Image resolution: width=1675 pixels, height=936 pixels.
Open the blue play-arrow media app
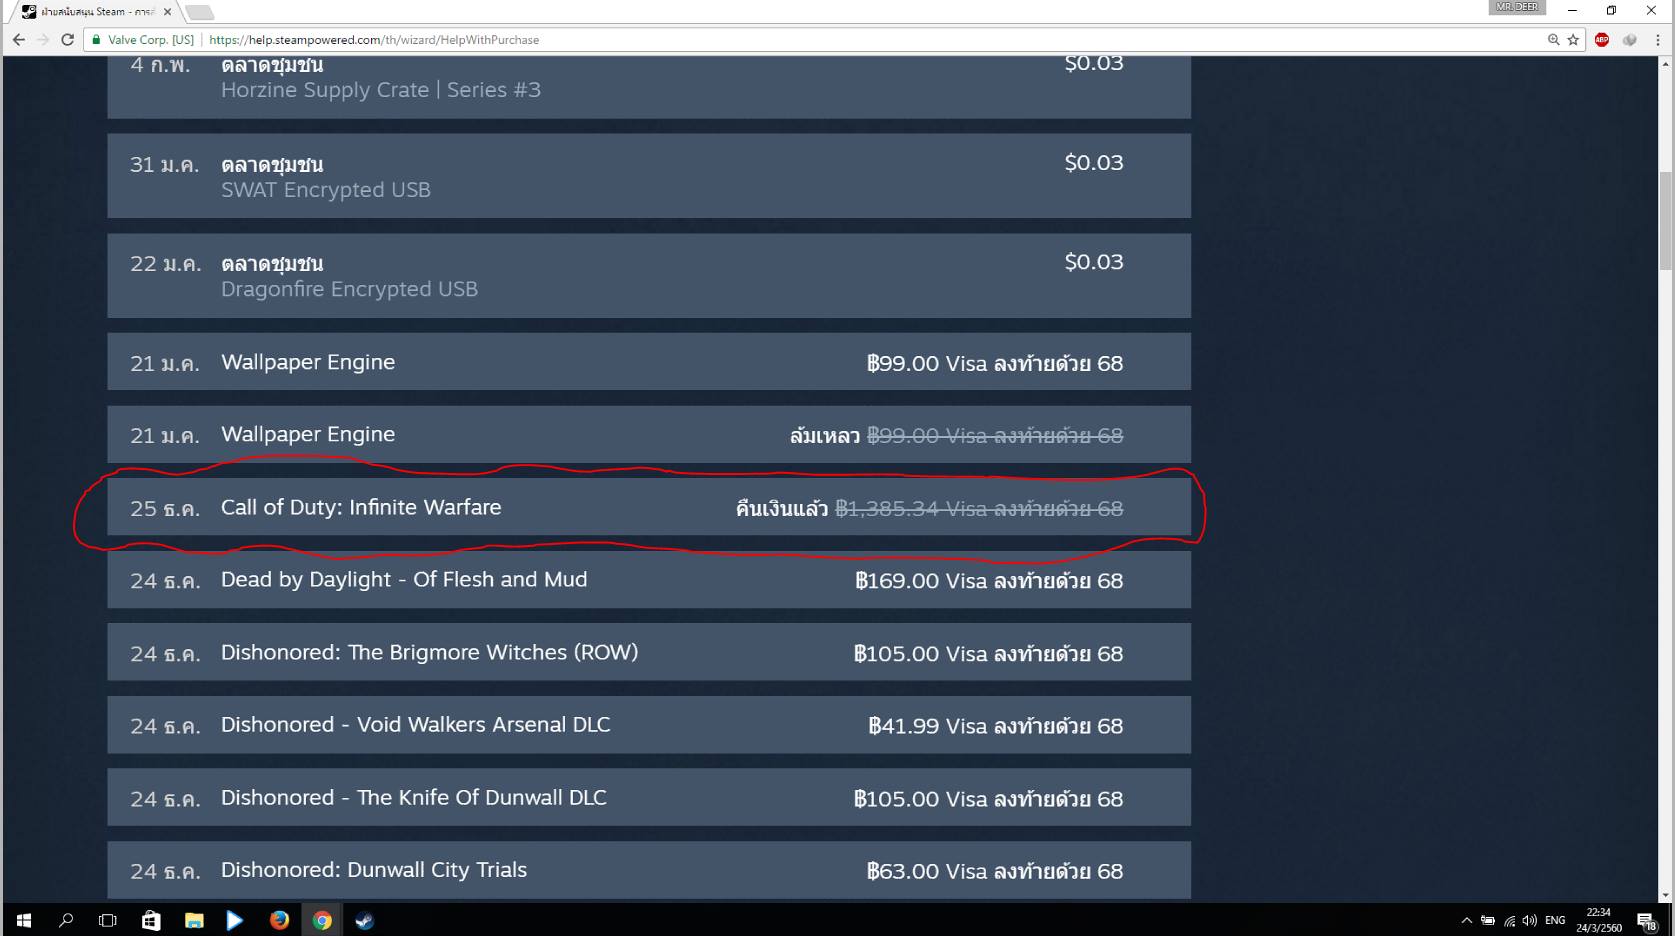(x=235, y=920)
